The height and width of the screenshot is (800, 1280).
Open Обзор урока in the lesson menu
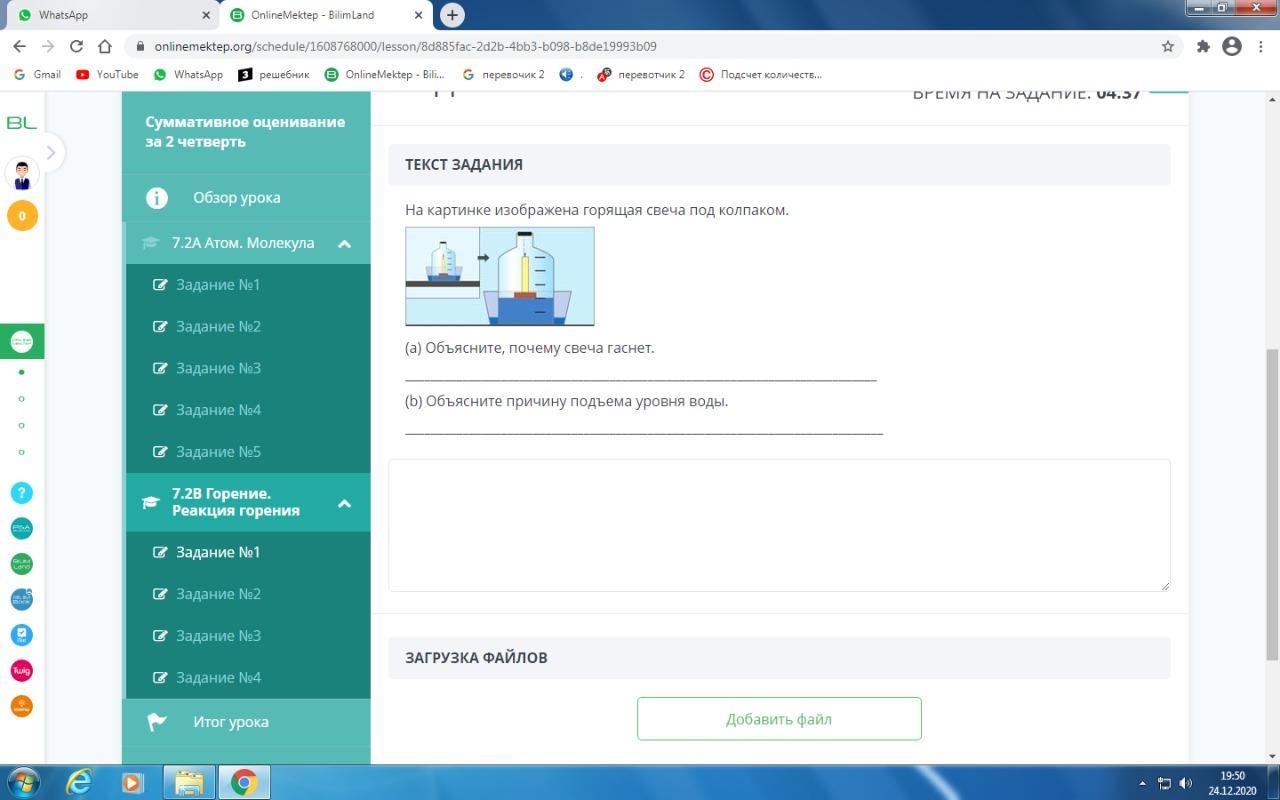[236, 198]
